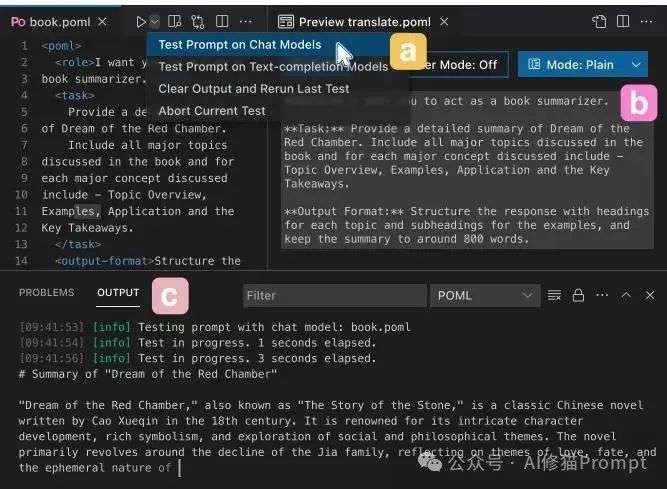This screenshot has height=489, width=667.
Task: Open the run options dropdown arrow
Action: 155,21
